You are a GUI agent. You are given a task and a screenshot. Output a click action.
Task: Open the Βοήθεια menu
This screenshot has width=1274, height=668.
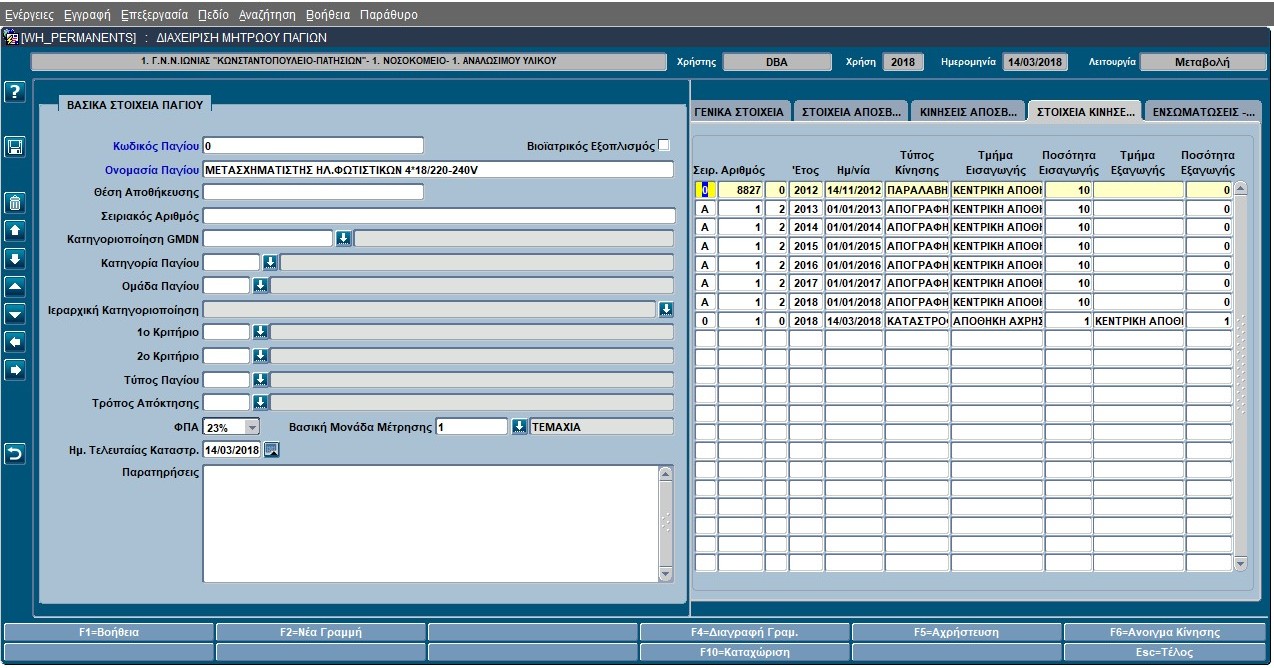coord(328,15)
